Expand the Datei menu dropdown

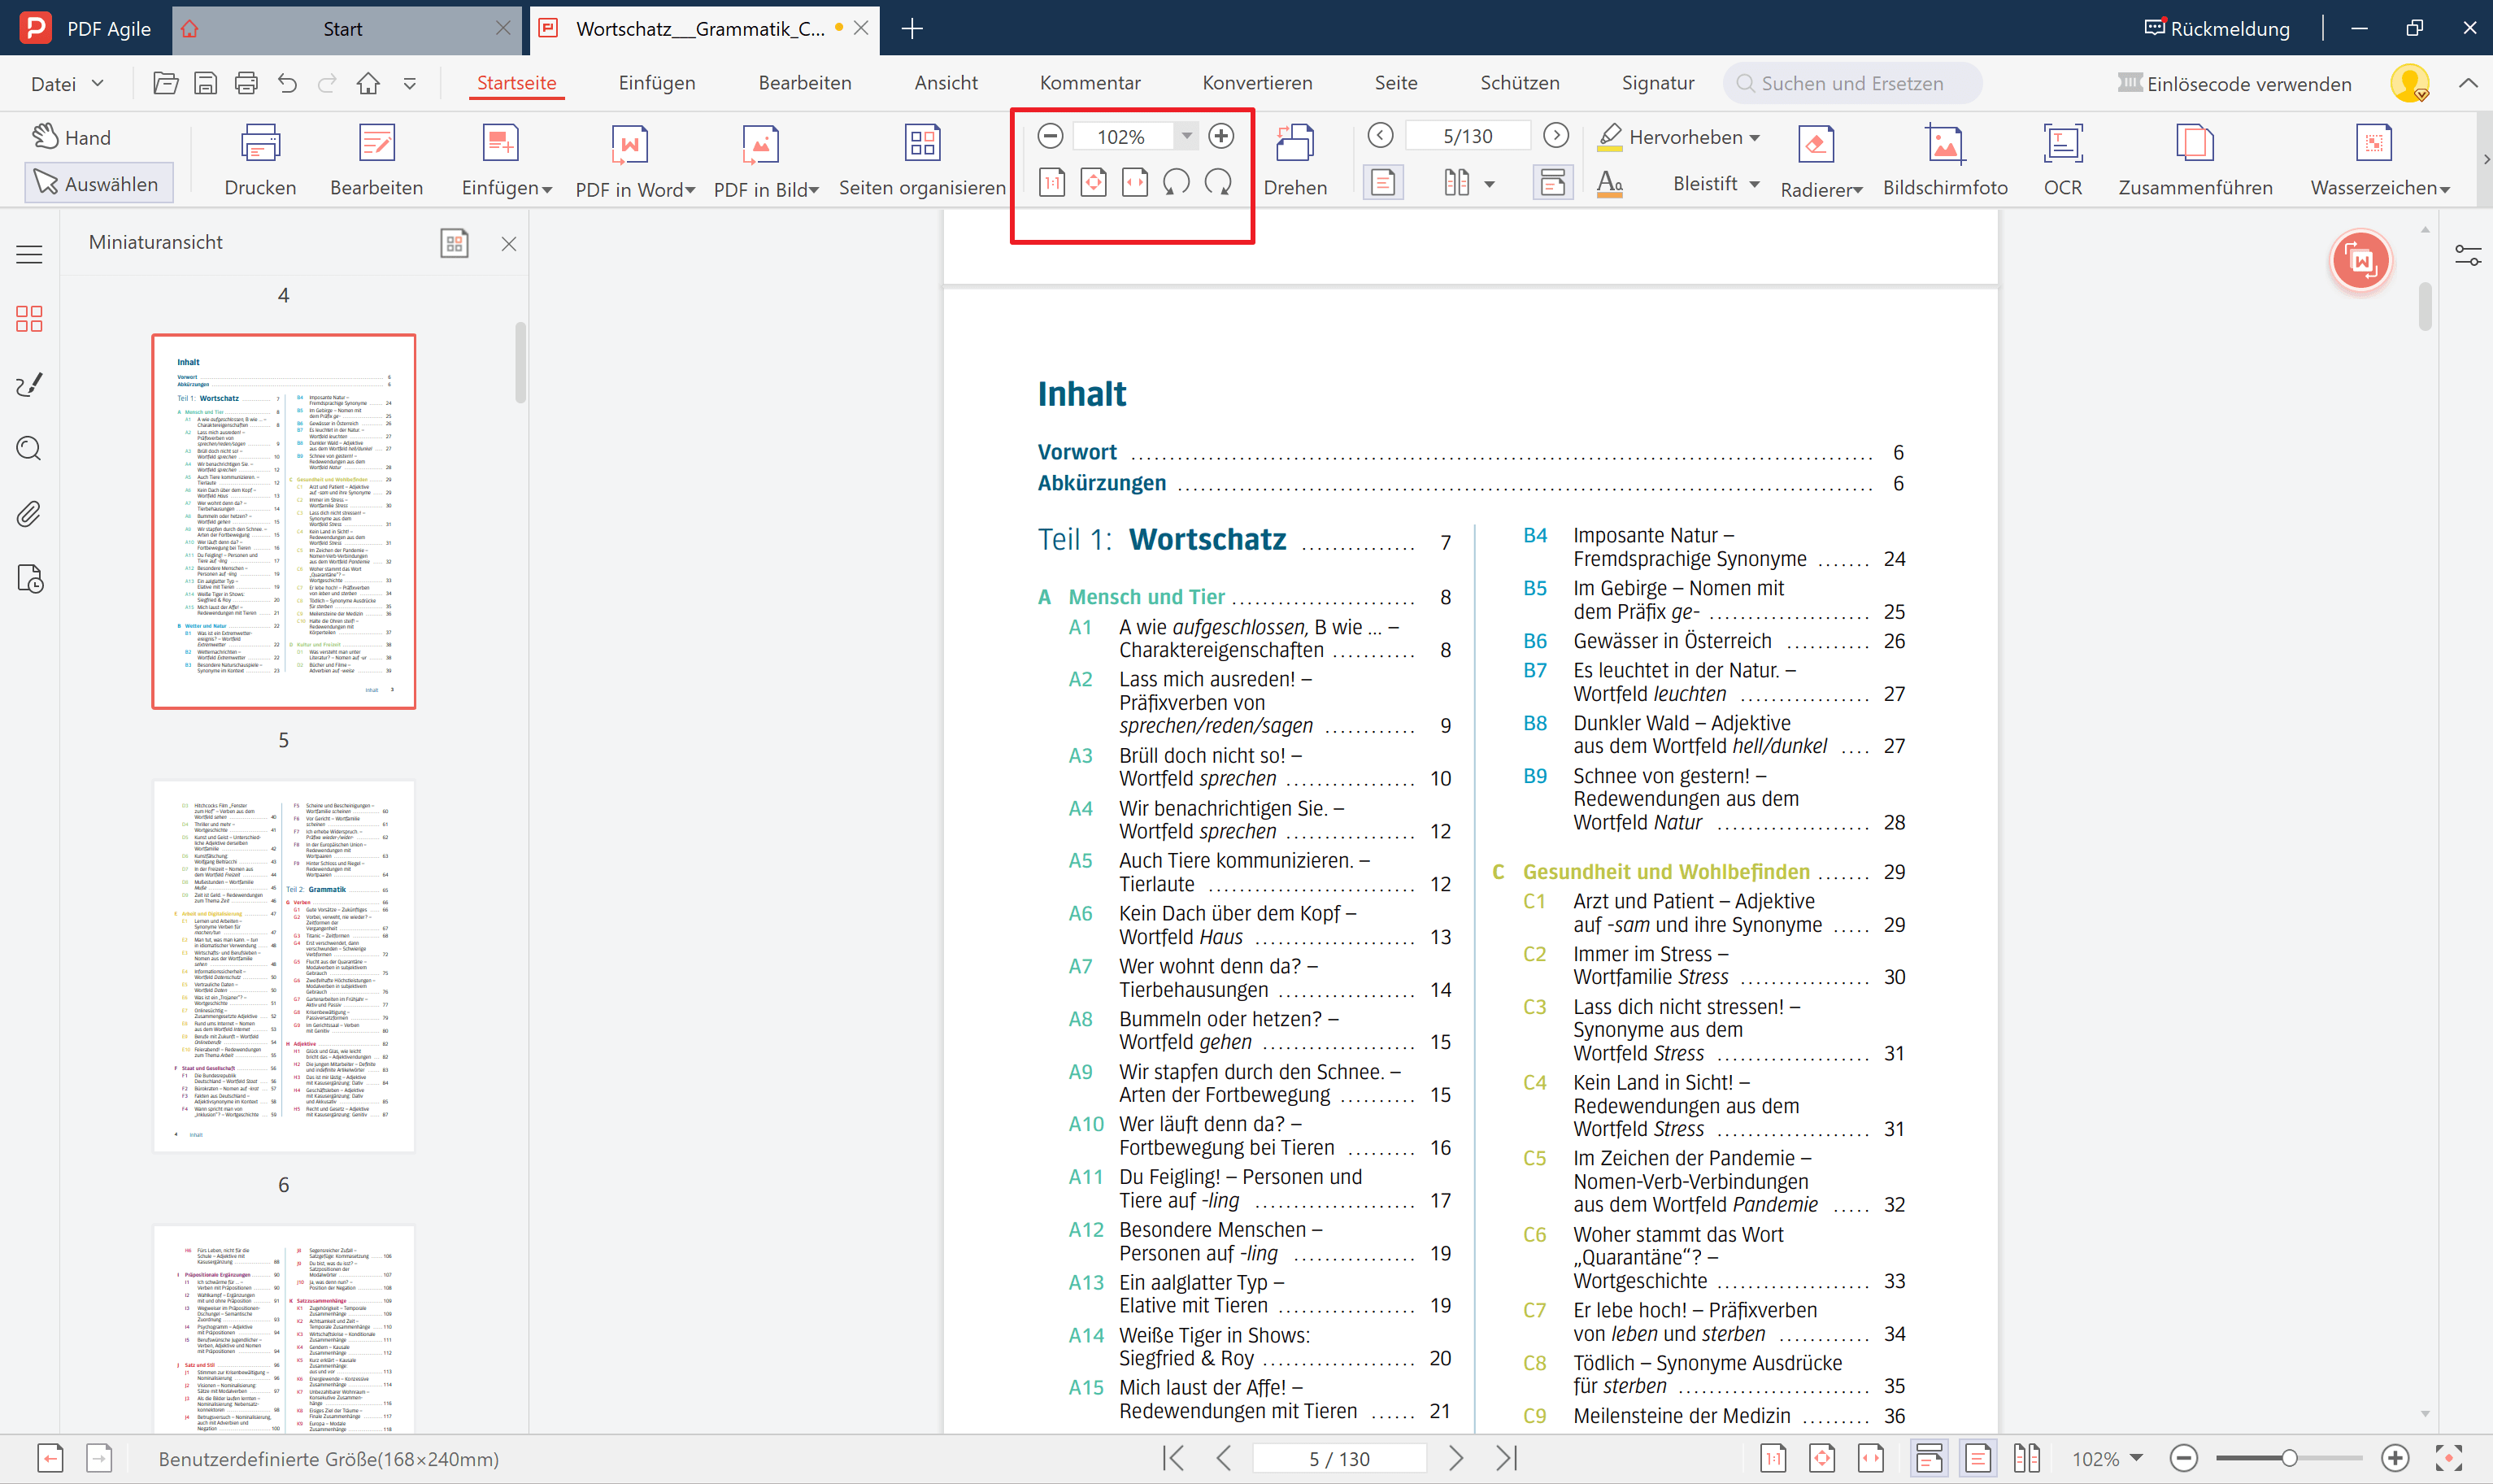coord(66,84)
